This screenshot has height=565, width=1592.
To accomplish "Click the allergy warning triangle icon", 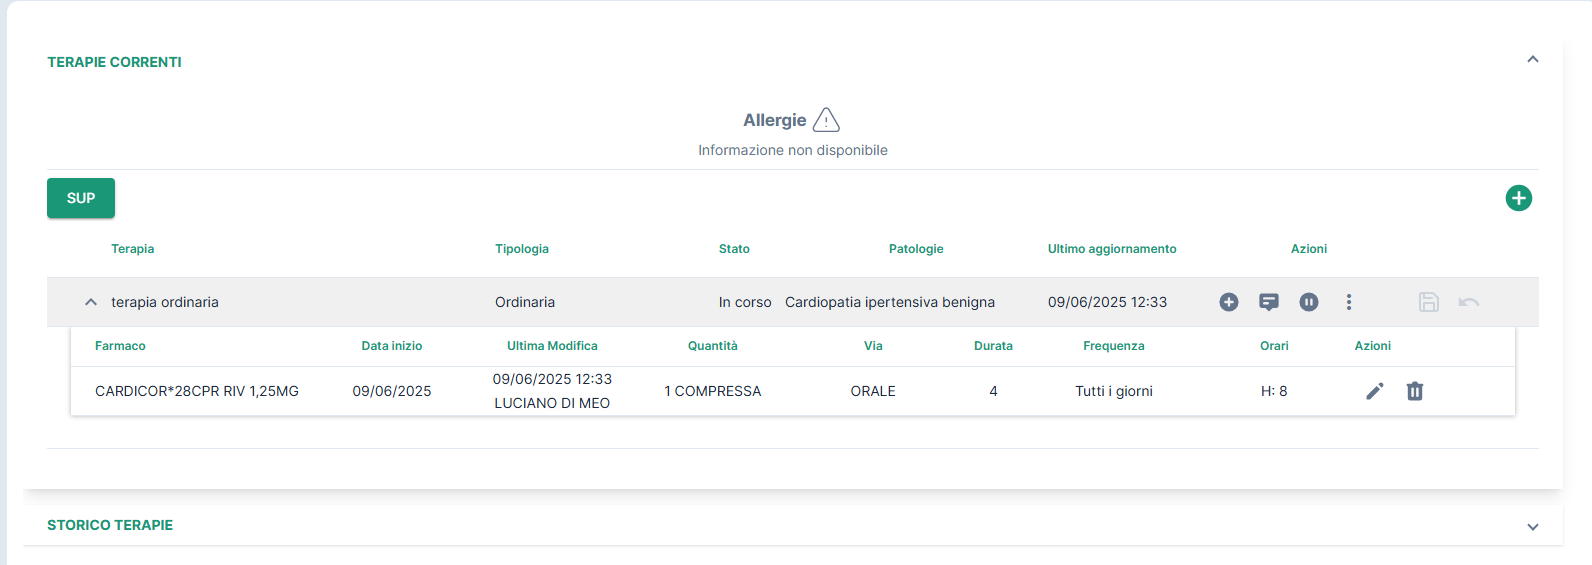I will coord(826,120).
